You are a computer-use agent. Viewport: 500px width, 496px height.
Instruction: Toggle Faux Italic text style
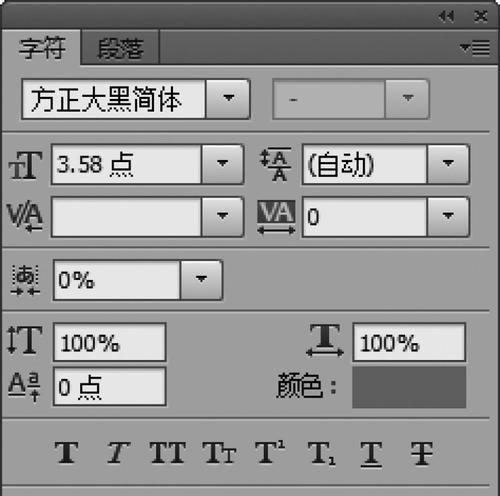point(118,453)
